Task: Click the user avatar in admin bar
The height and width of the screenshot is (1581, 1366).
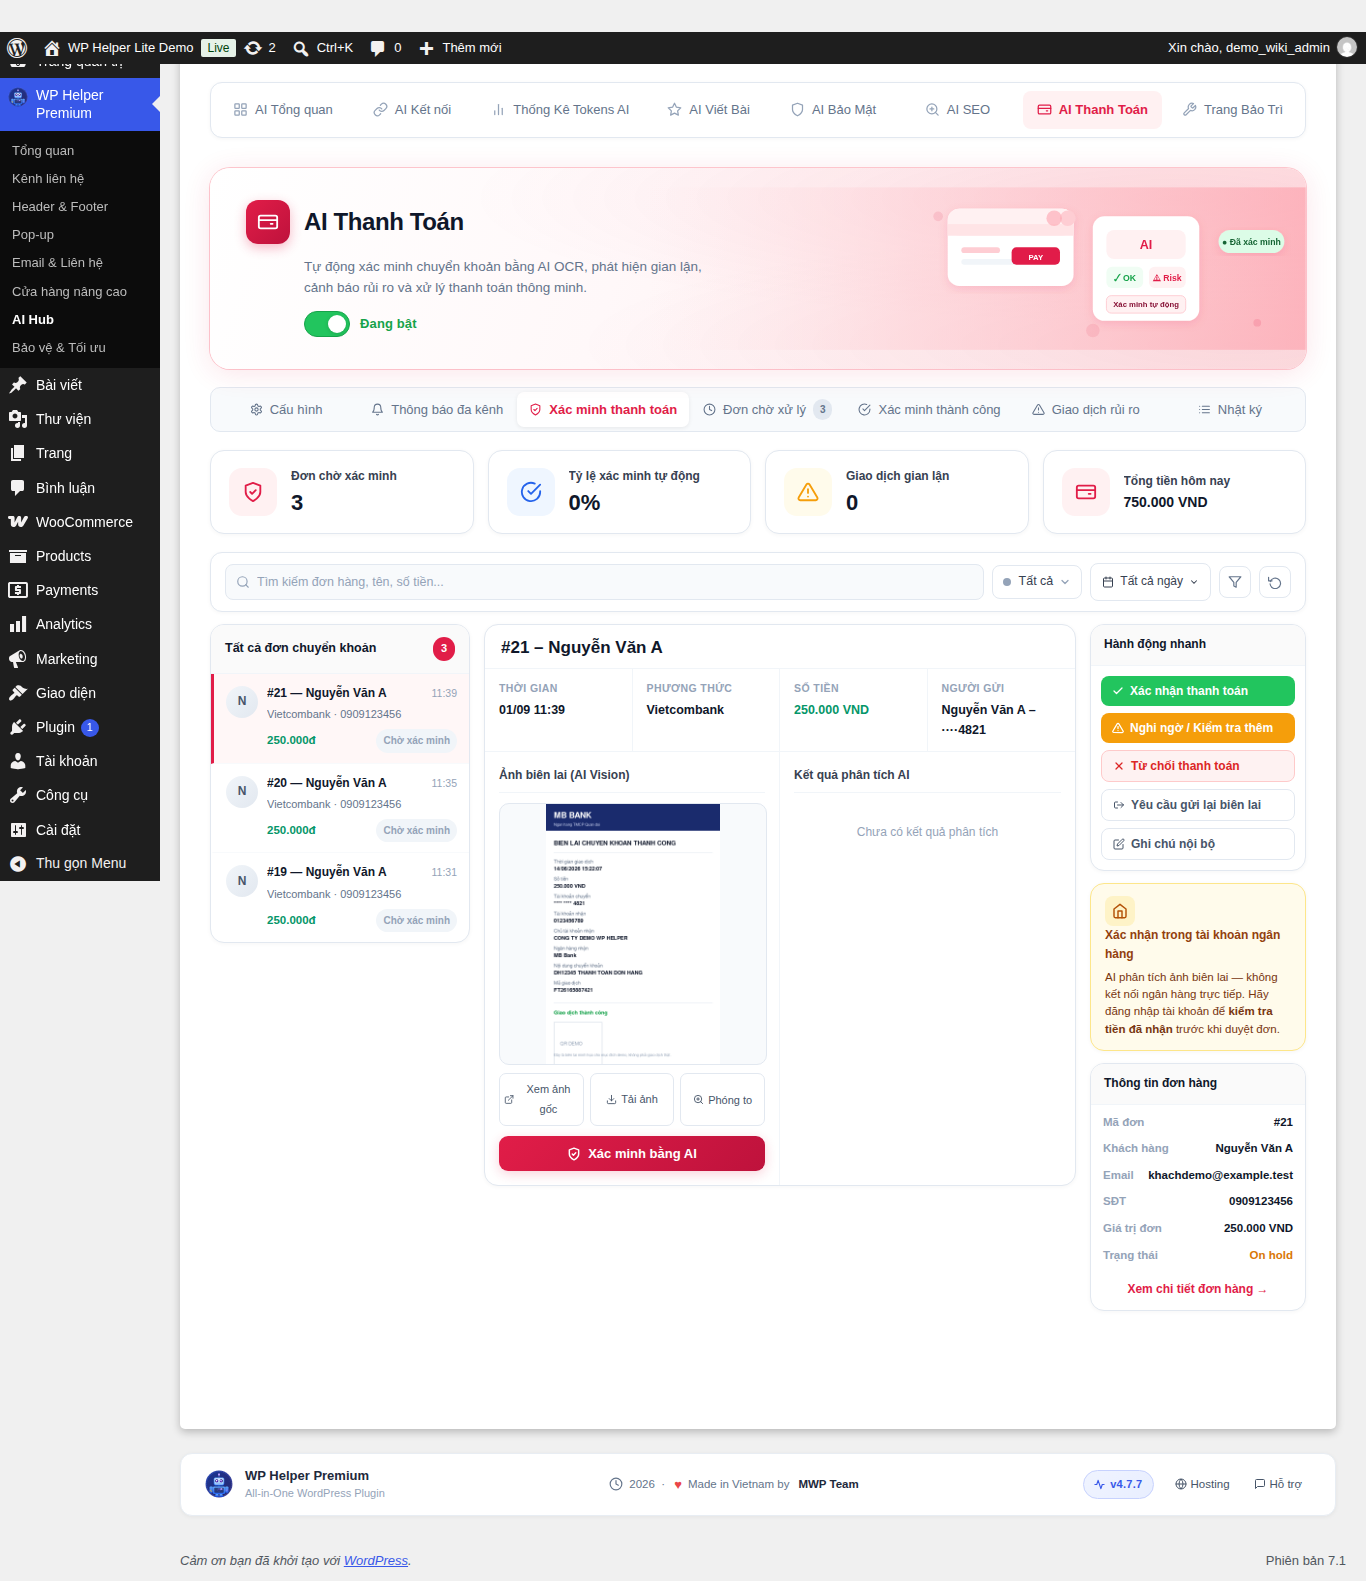Action: tap(1347, 47)
